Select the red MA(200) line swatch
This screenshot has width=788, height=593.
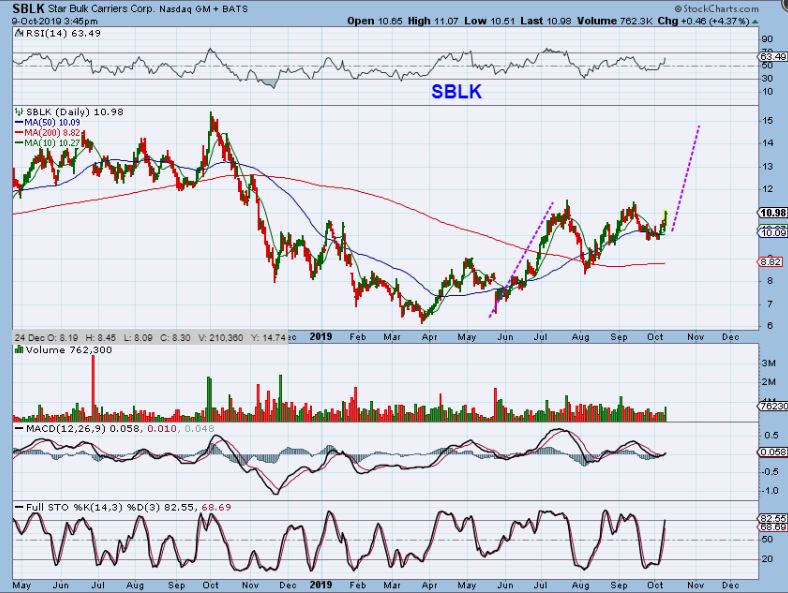(20, 133)
